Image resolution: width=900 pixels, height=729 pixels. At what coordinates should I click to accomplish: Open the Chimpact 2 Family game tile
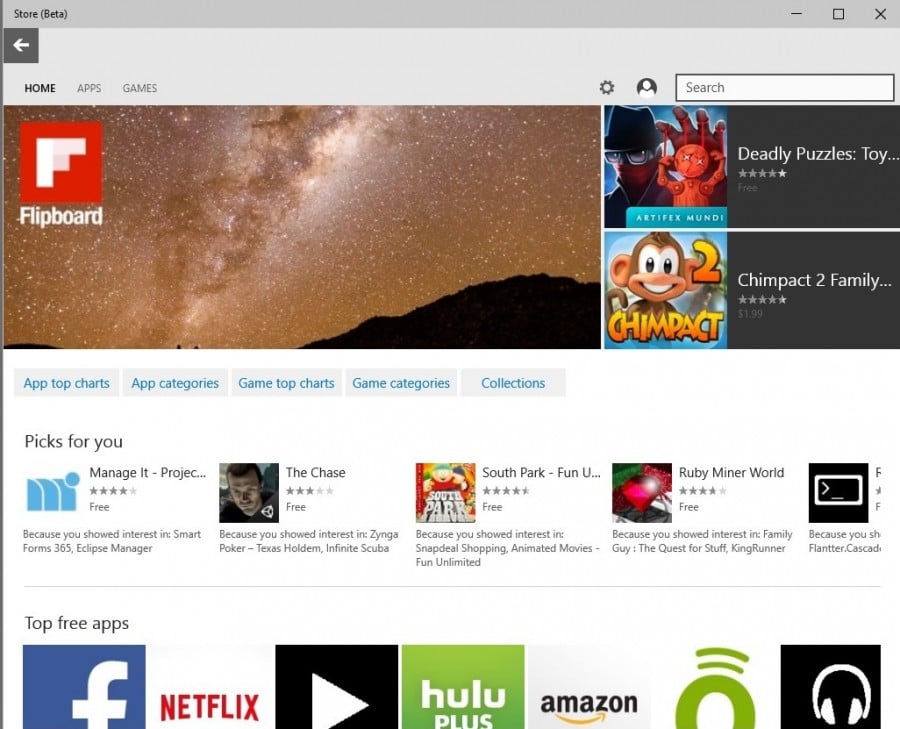750,290
